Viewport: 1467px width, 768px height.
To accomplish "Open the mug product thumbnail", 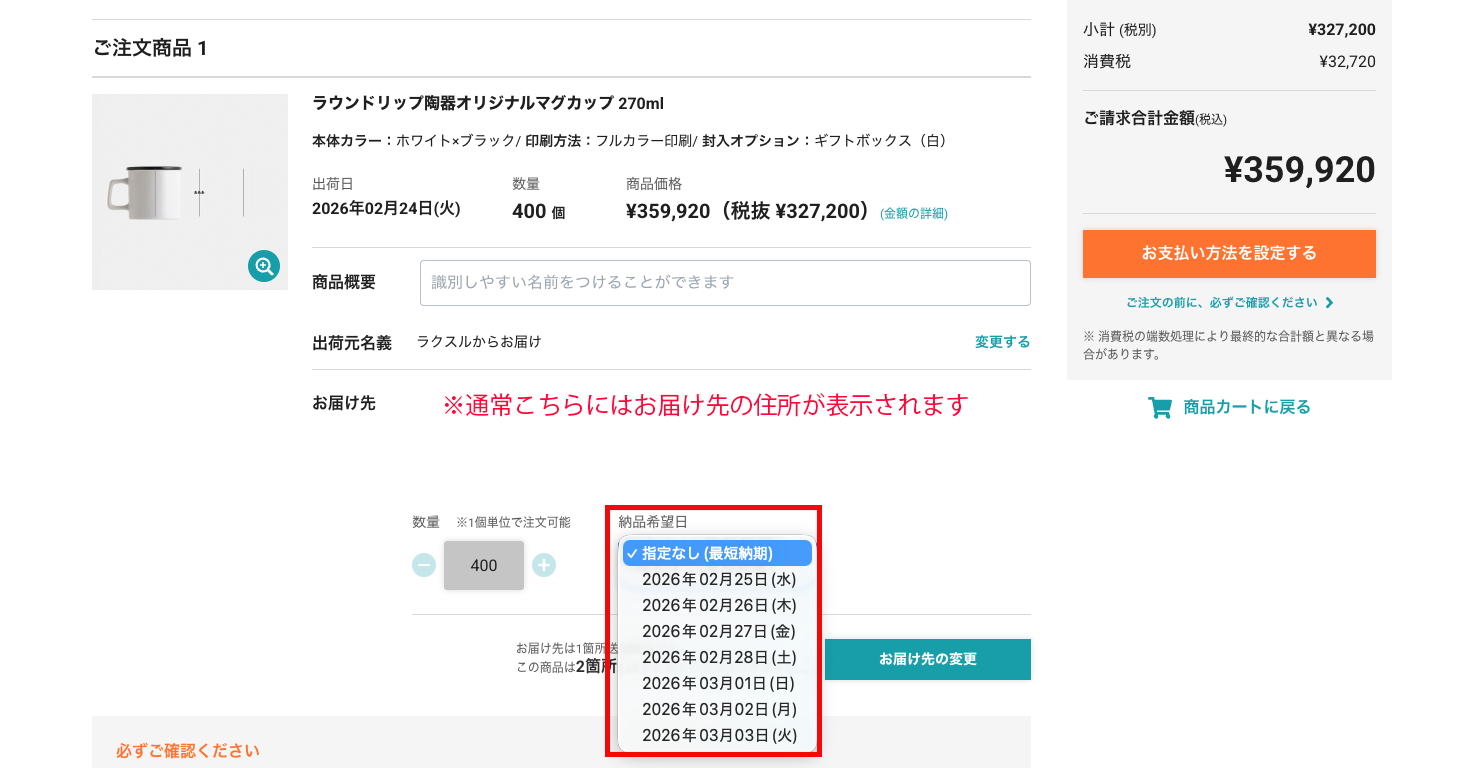I will click(190, 192).
